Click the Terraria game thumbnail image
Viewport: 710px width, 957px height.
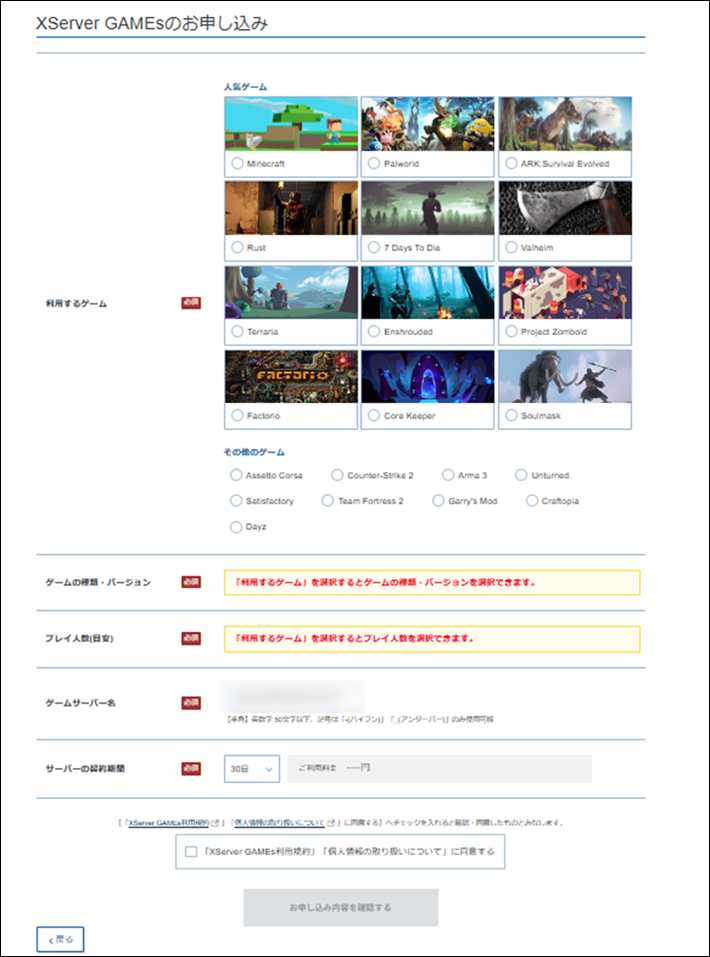point(291,292)
